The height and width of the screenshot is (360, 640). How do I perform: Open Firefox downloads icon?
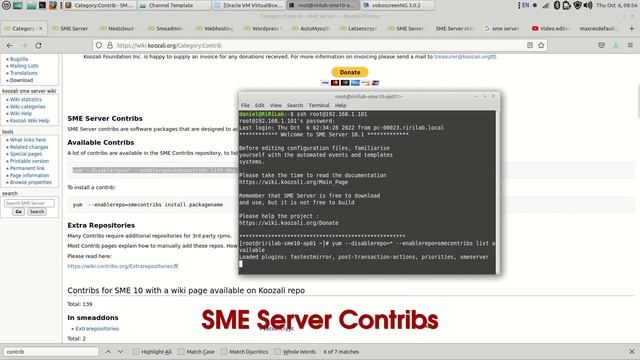click(x=616, y=45)
